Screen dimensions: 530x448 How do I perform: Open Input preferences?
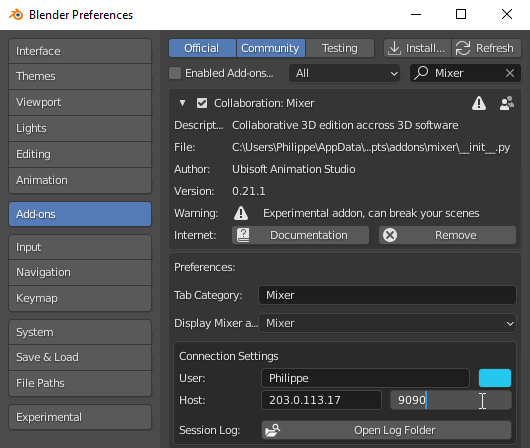pyautogui.click(x=80, y=247)
